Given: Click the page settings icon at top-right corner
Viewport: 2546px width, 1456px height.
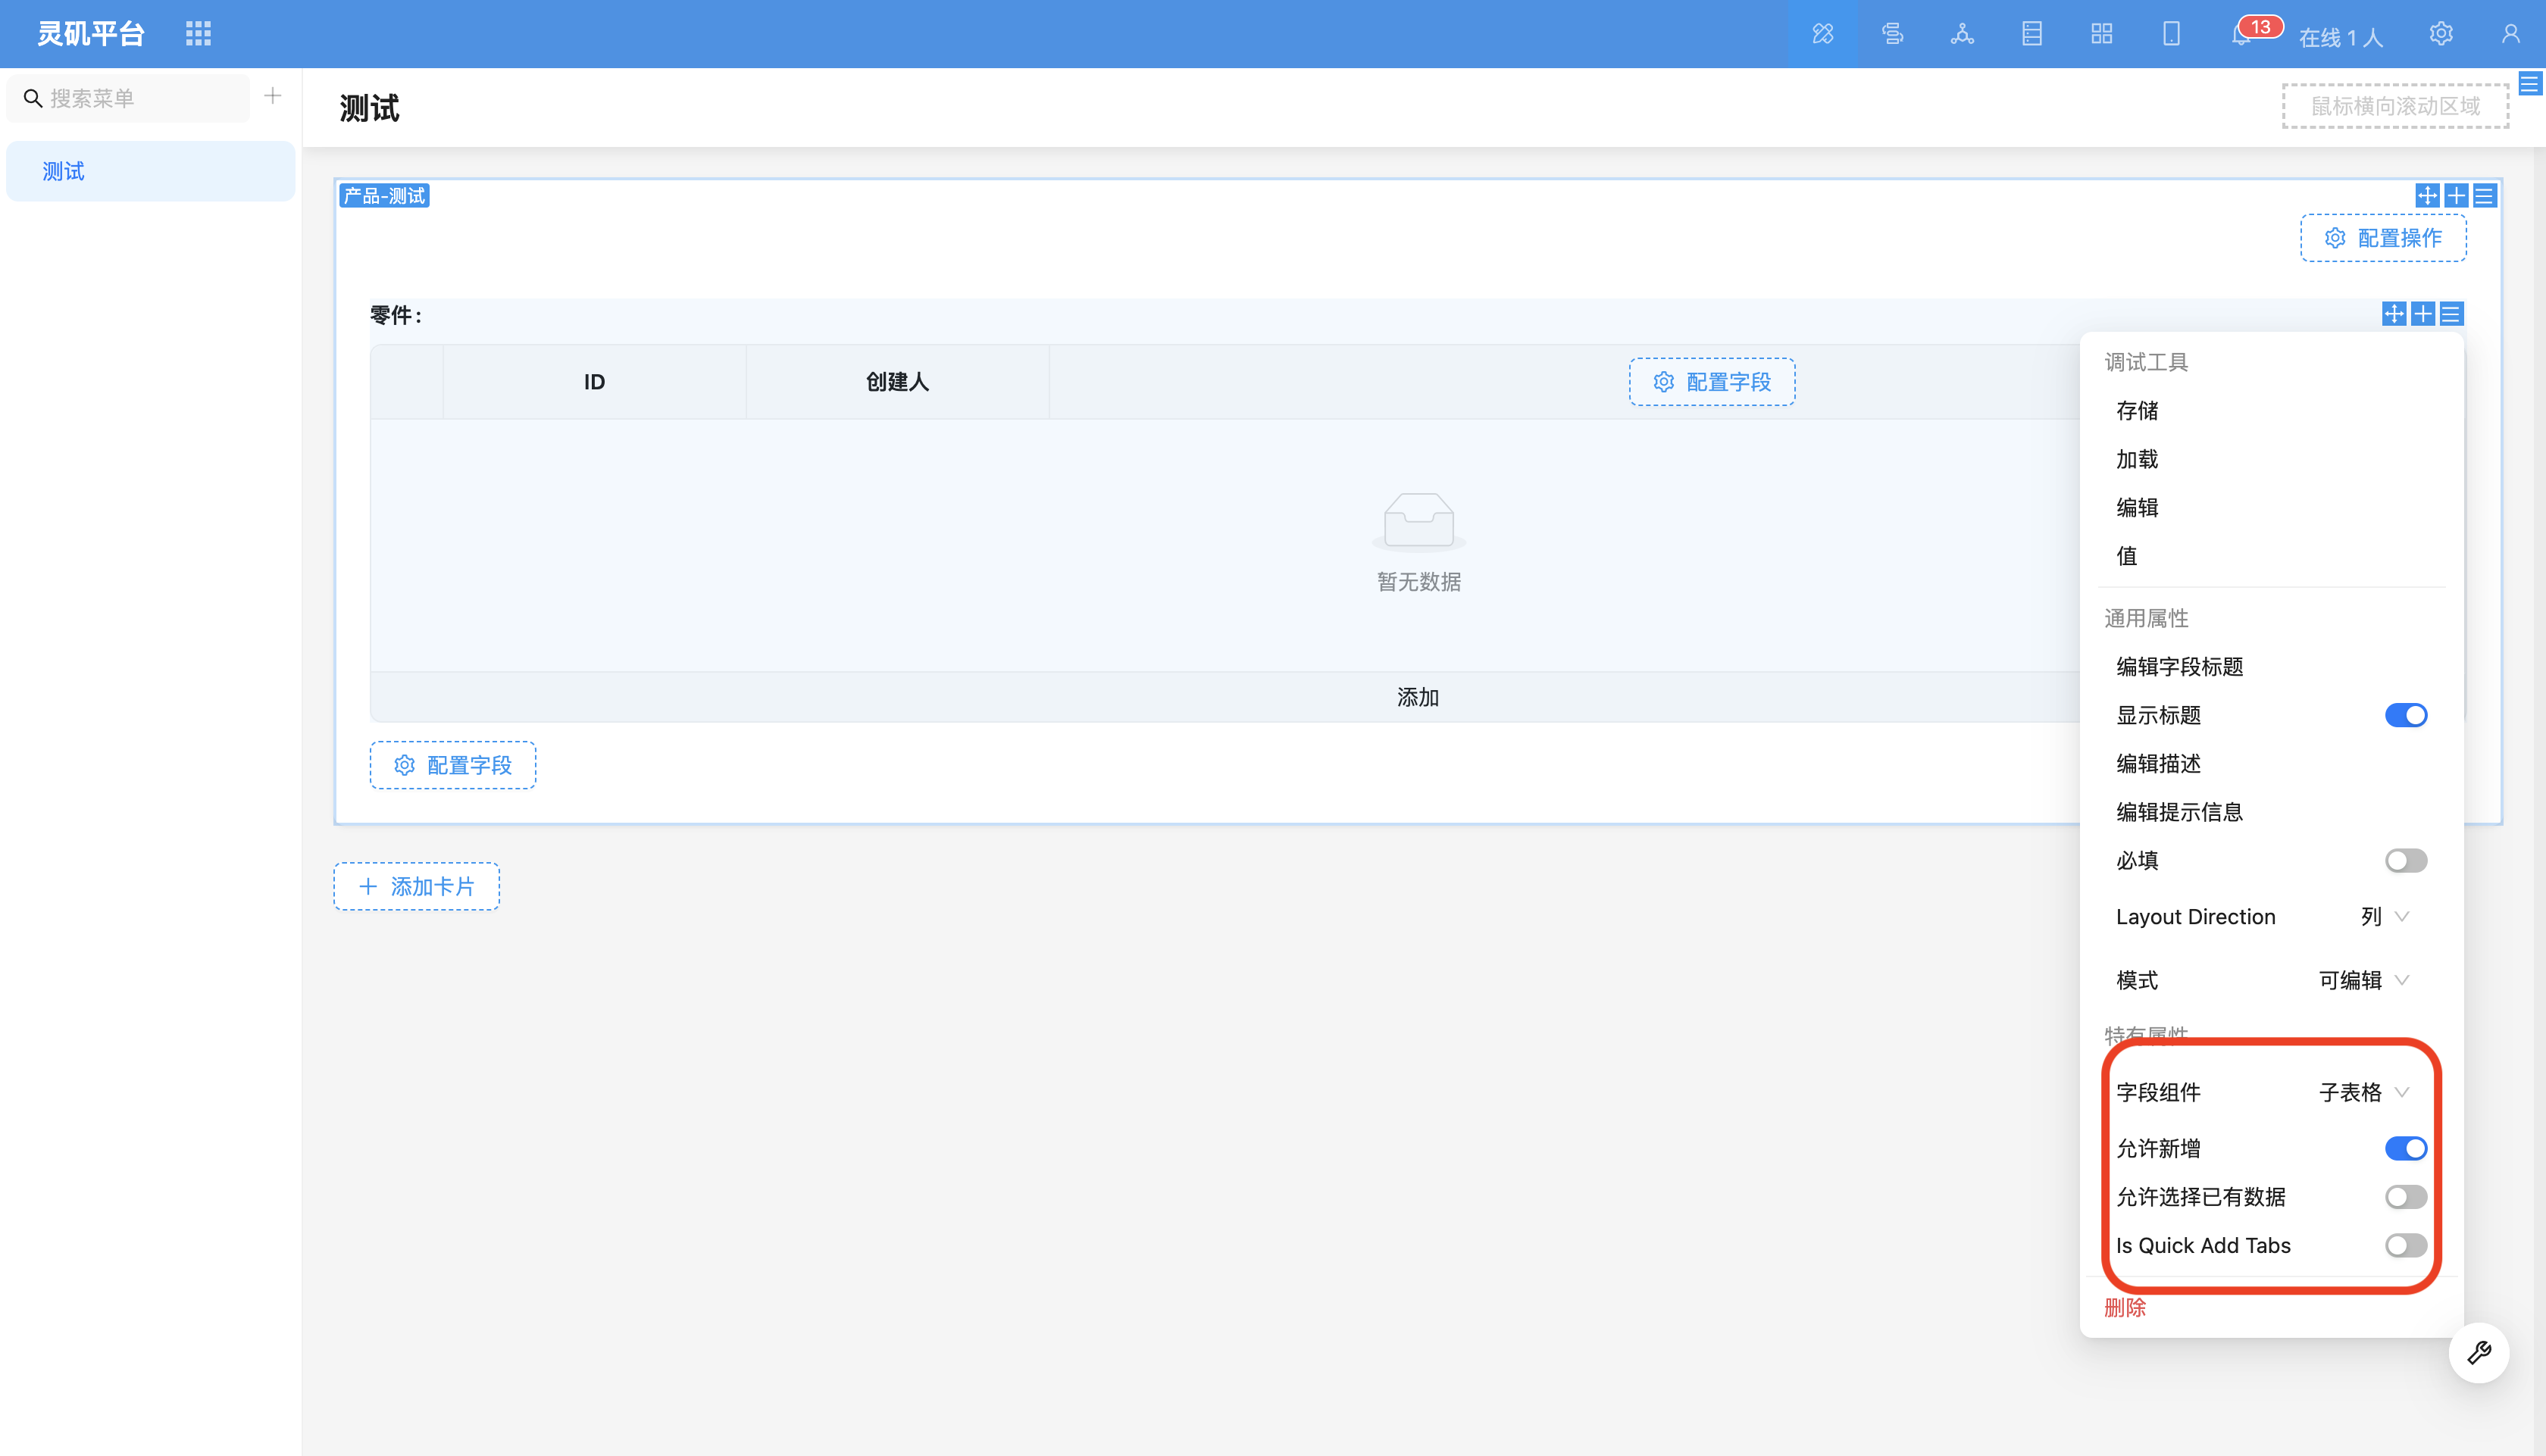Looking at the screenshot, I should [2530, 84].
